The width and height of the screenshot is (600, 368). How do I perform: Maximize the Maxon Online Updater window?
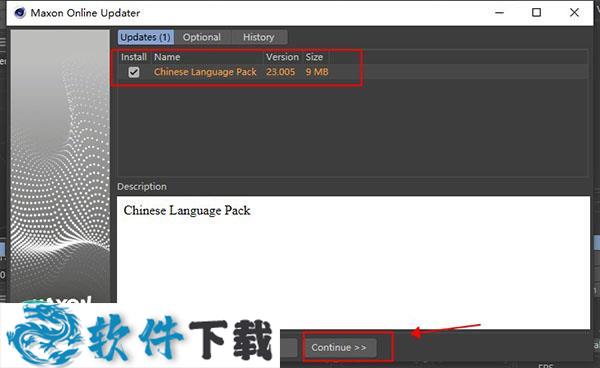[x=536, y=13]
